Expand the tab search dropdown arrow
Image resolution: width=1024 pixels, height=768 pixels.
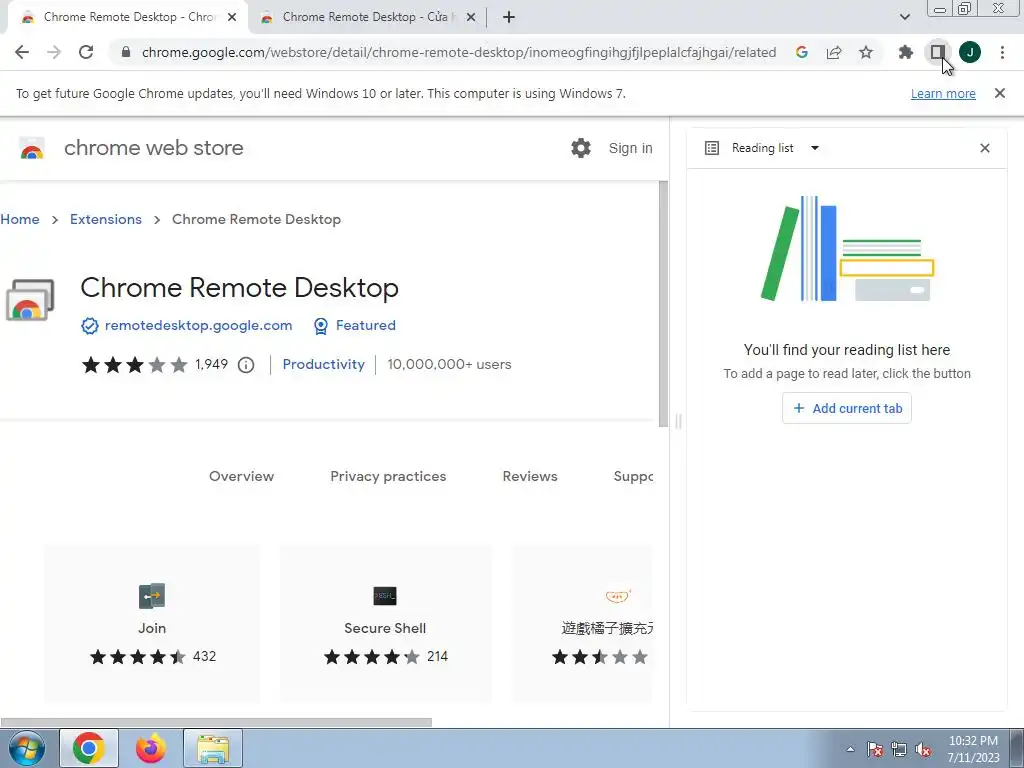pos(904,17)
